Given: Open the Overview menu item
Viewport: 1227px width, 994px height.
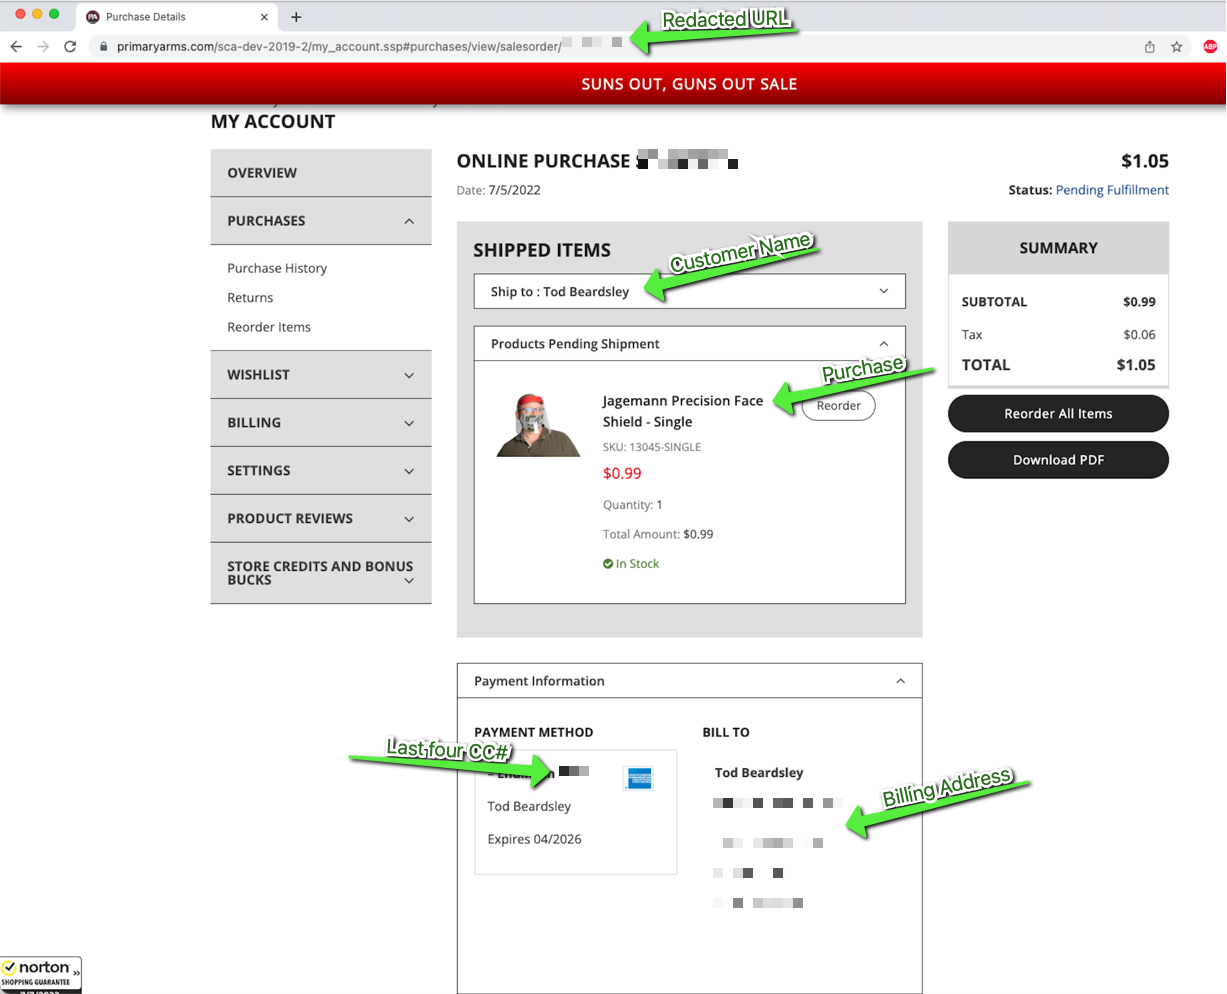Looking at the screenshot, I should click(262, 173).
